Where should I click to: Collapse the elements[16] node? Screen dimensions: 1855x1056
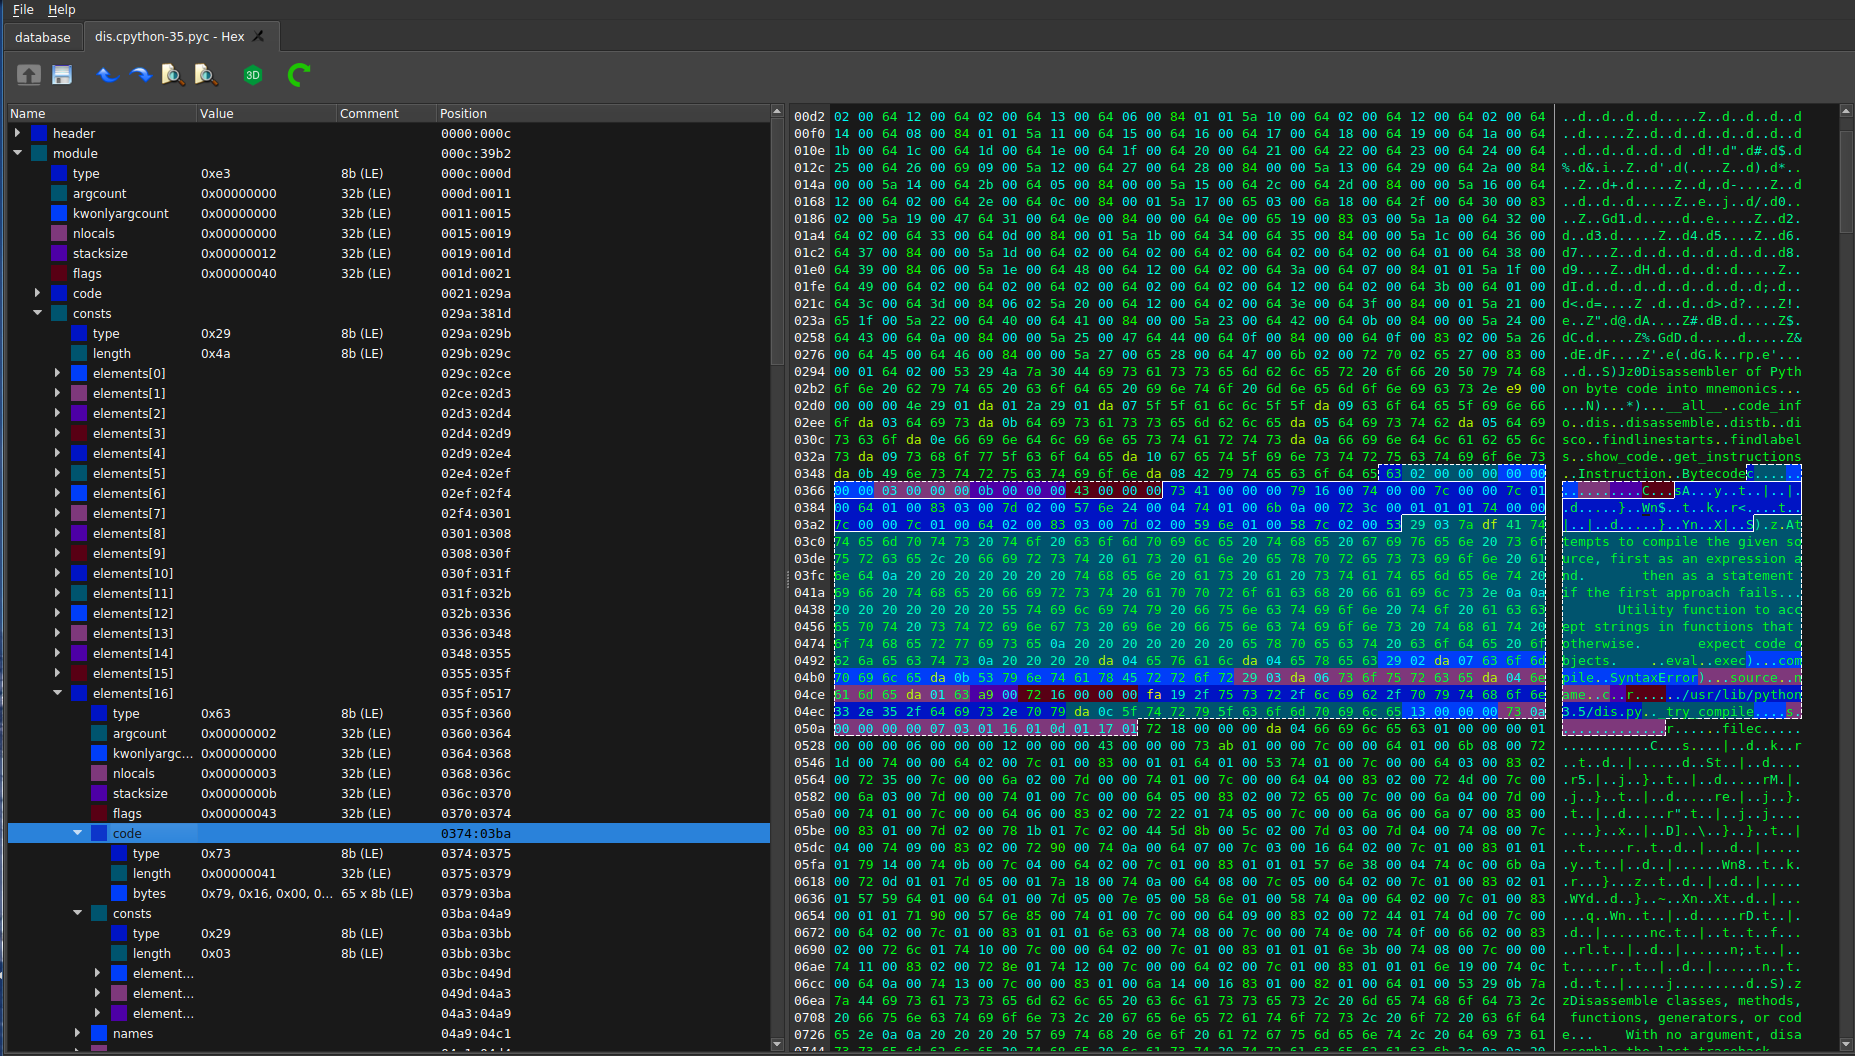[x=58, y=693]
